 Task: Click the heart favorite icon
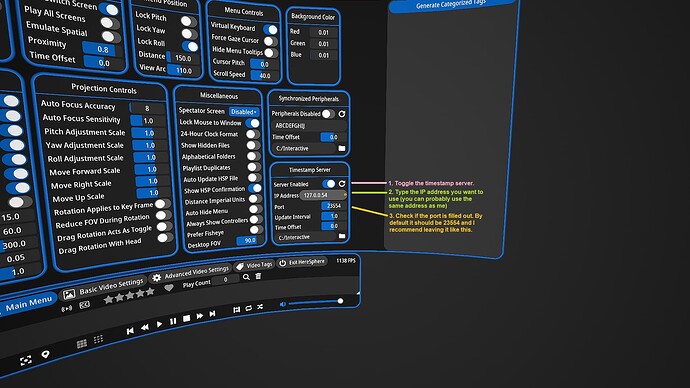pyautogui.click(x=169, y=288)
